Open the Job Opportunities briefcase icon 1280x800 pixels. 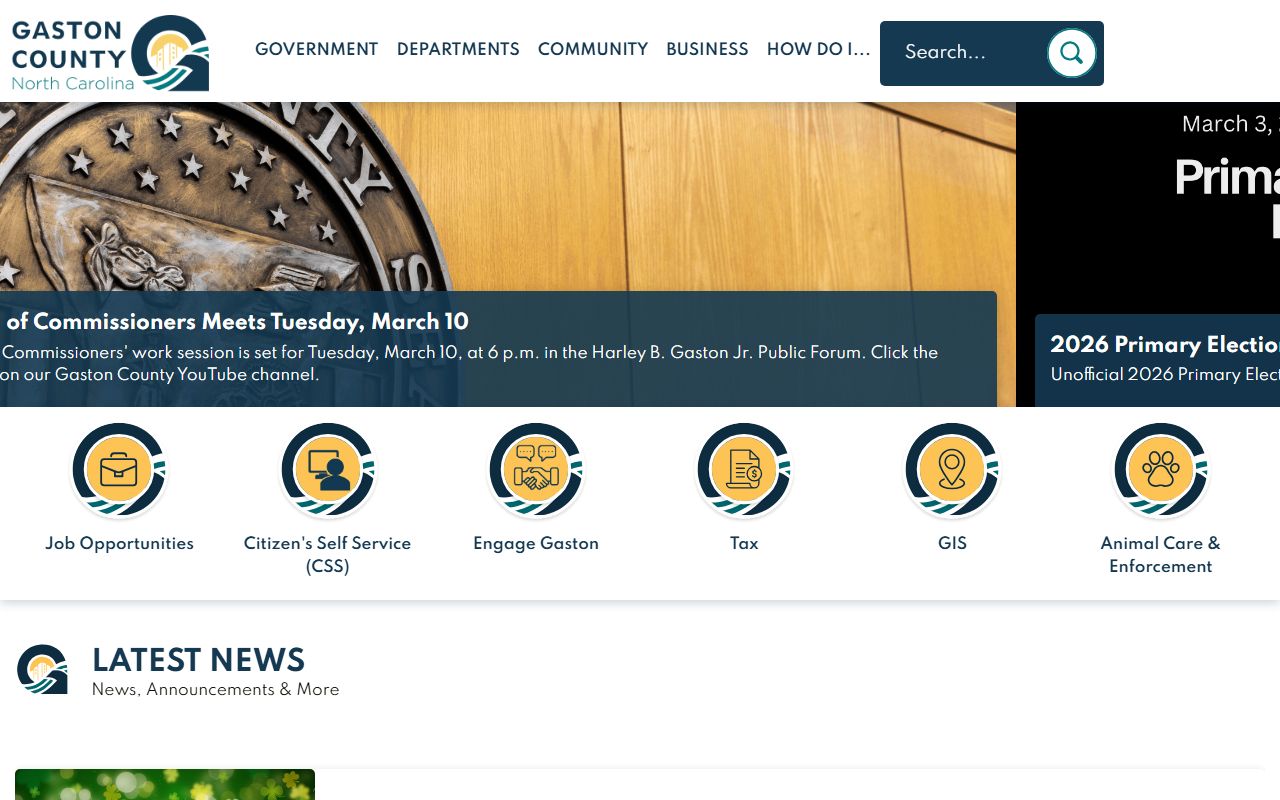[x=119, y=470]
